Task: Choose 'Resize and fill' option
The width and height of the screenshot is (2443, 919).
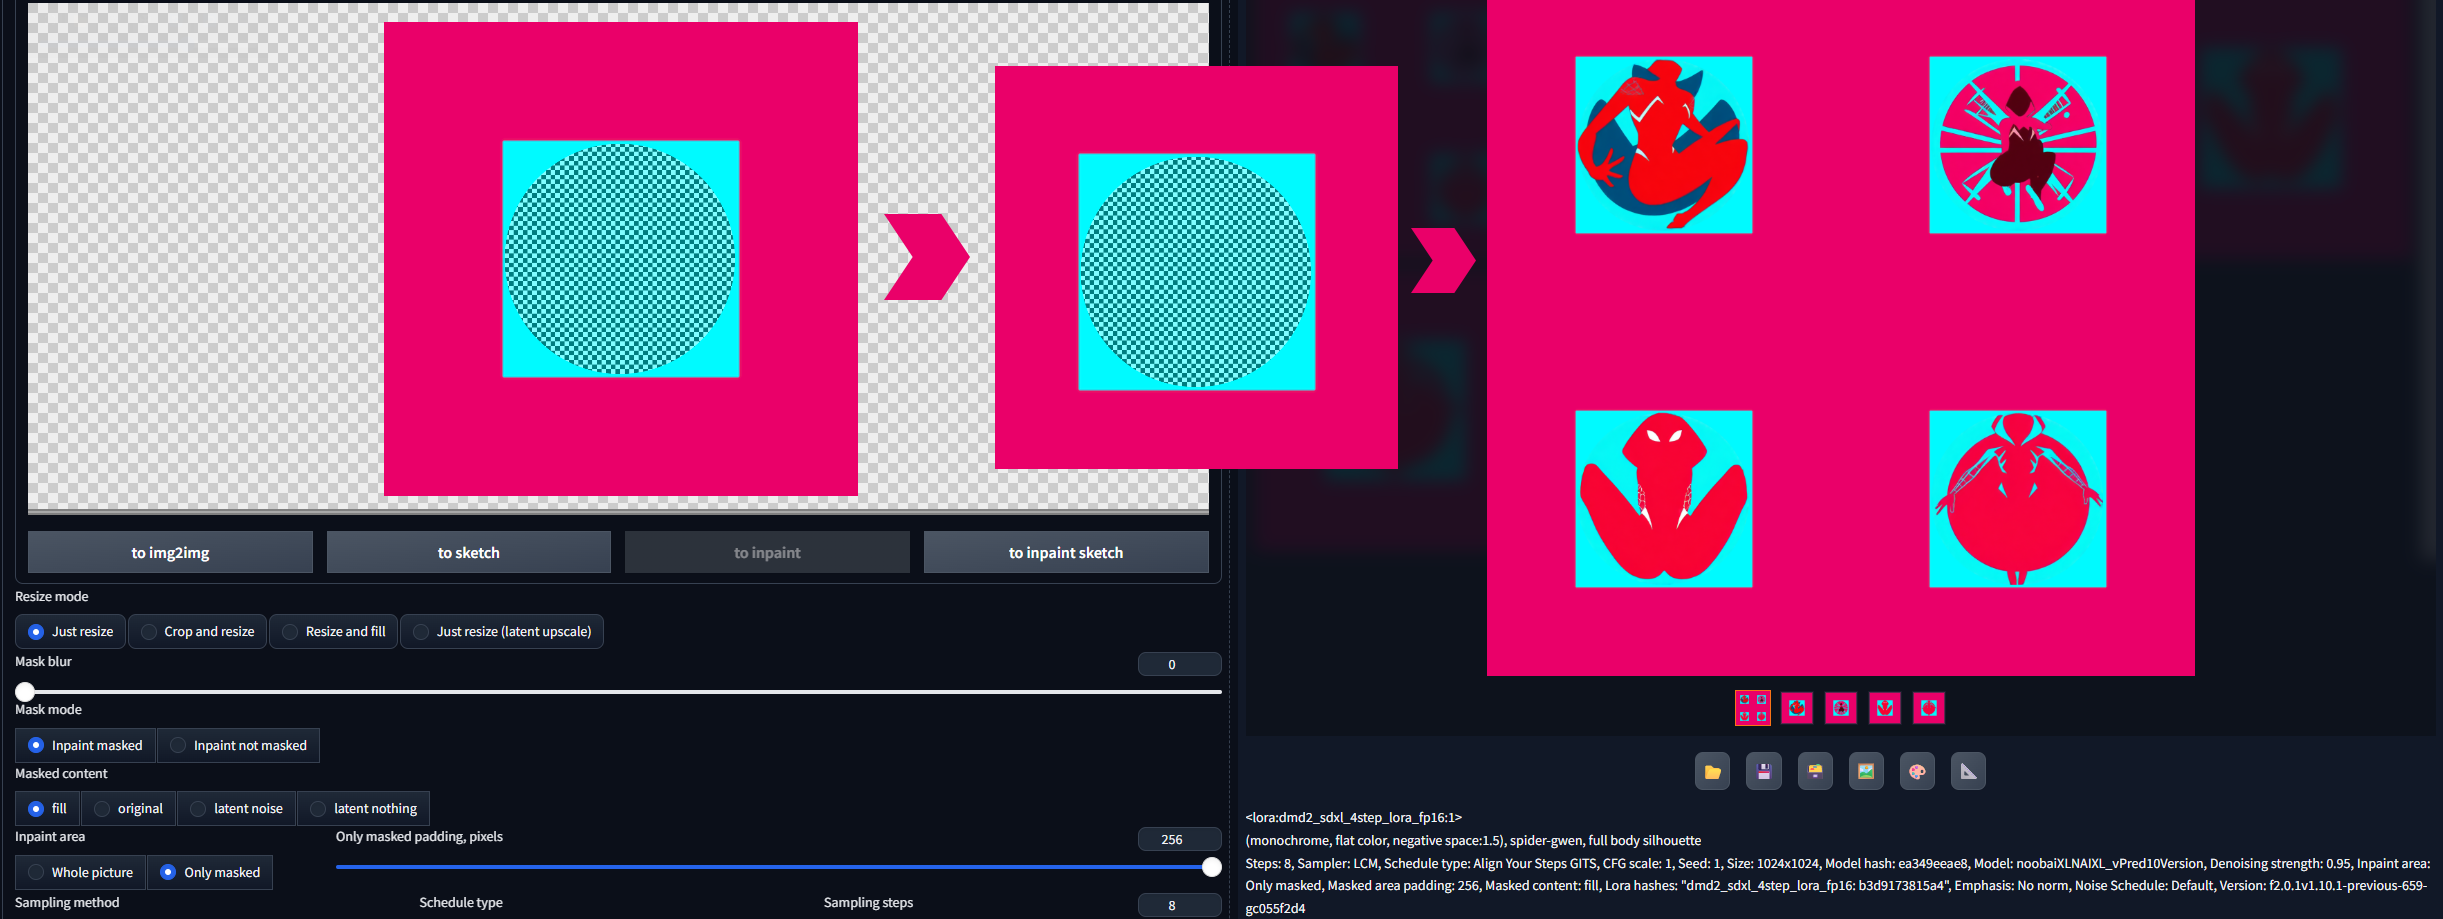Action: pyautogui.click(x=333, y=631)
